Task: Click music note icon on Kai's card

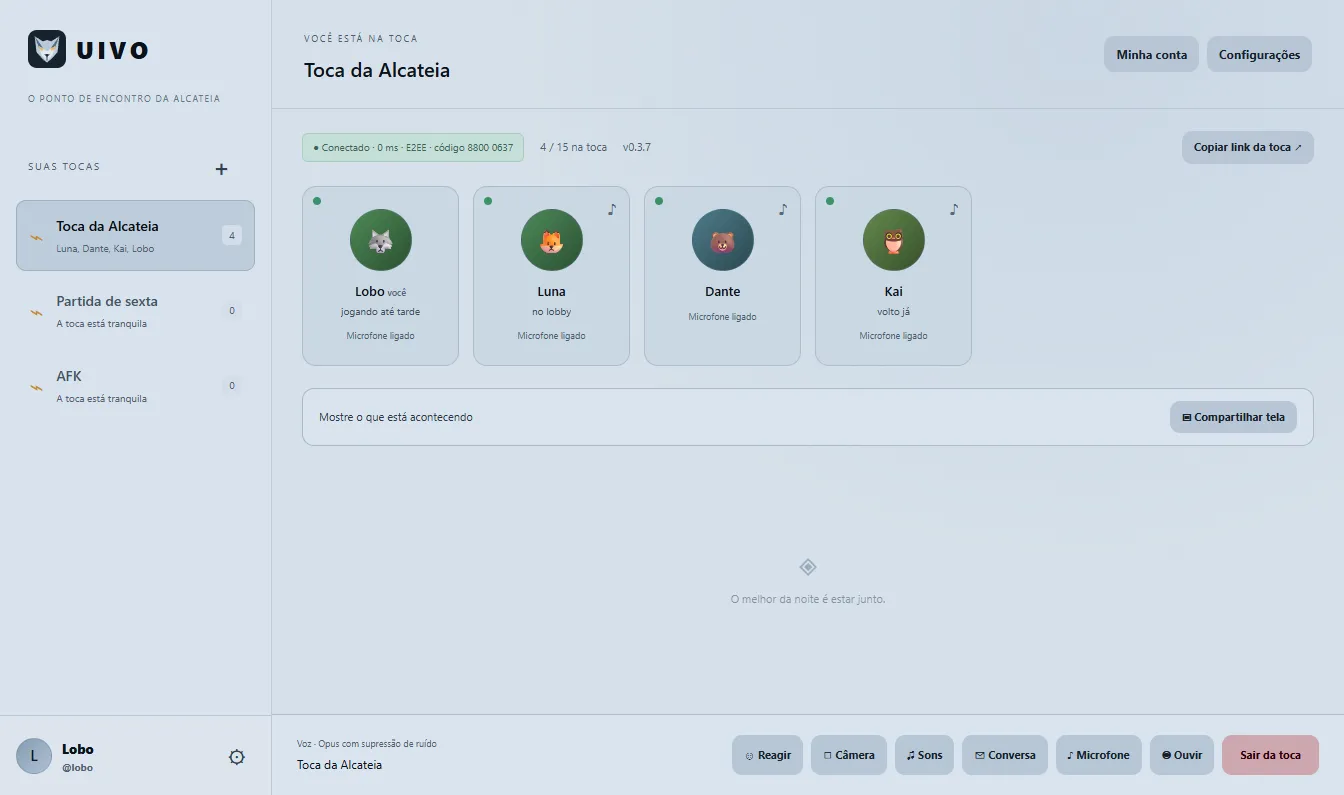Action: pos(954,209)
